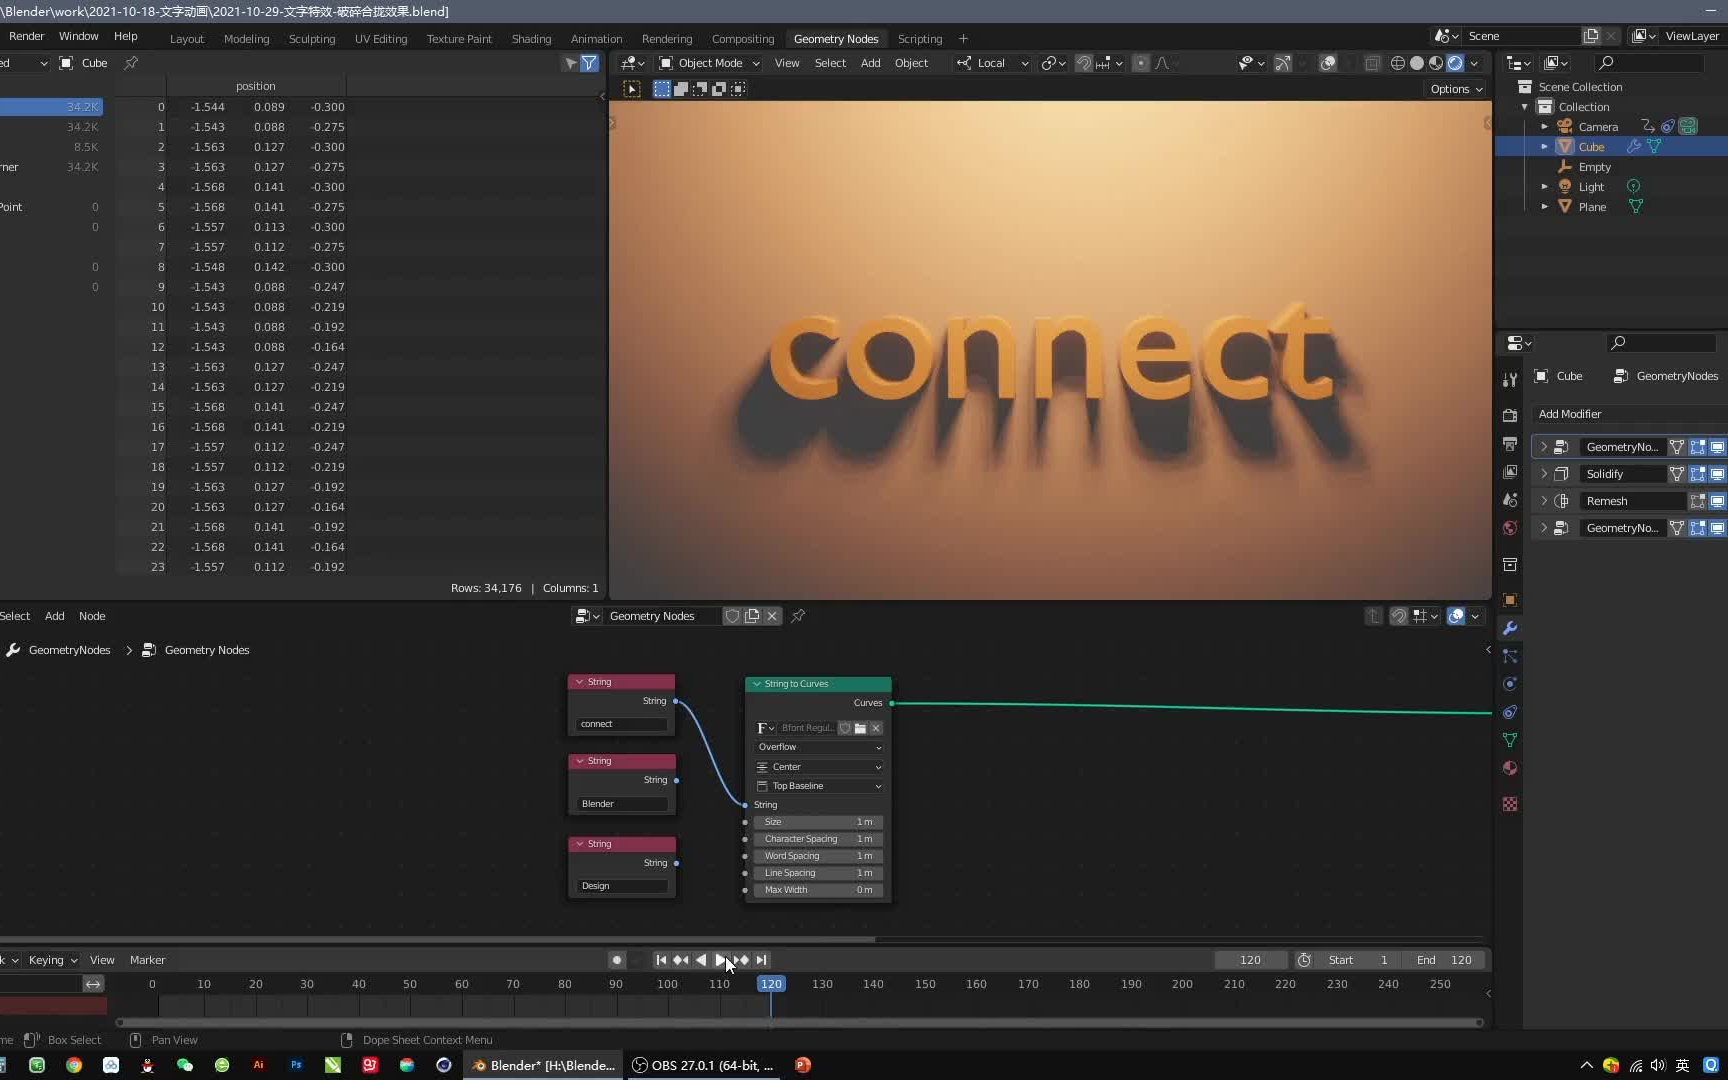Open the World Properties tab
This screenshot has width=1728, height=1080.
pos(1510,528)
